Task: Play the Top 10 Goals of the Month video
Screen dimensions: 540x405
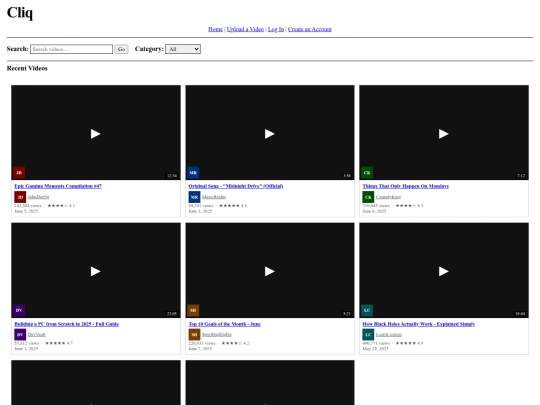Action: pos(270,271)
